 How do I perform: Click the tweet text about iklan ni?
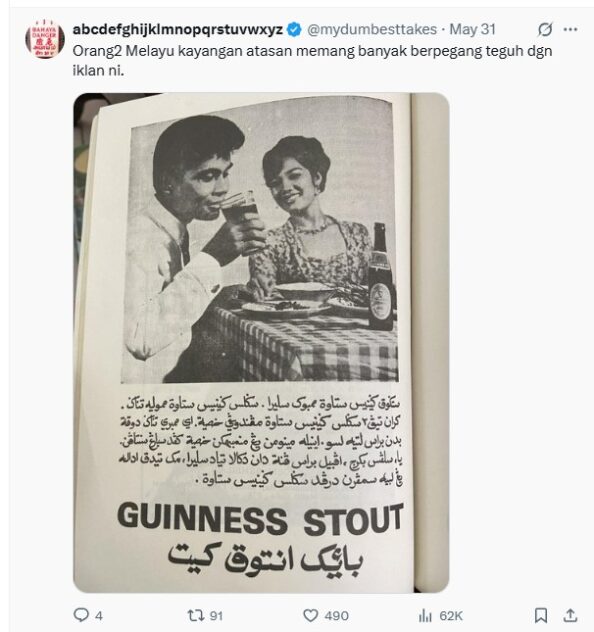pyautogui.click(x=312, y=60)
